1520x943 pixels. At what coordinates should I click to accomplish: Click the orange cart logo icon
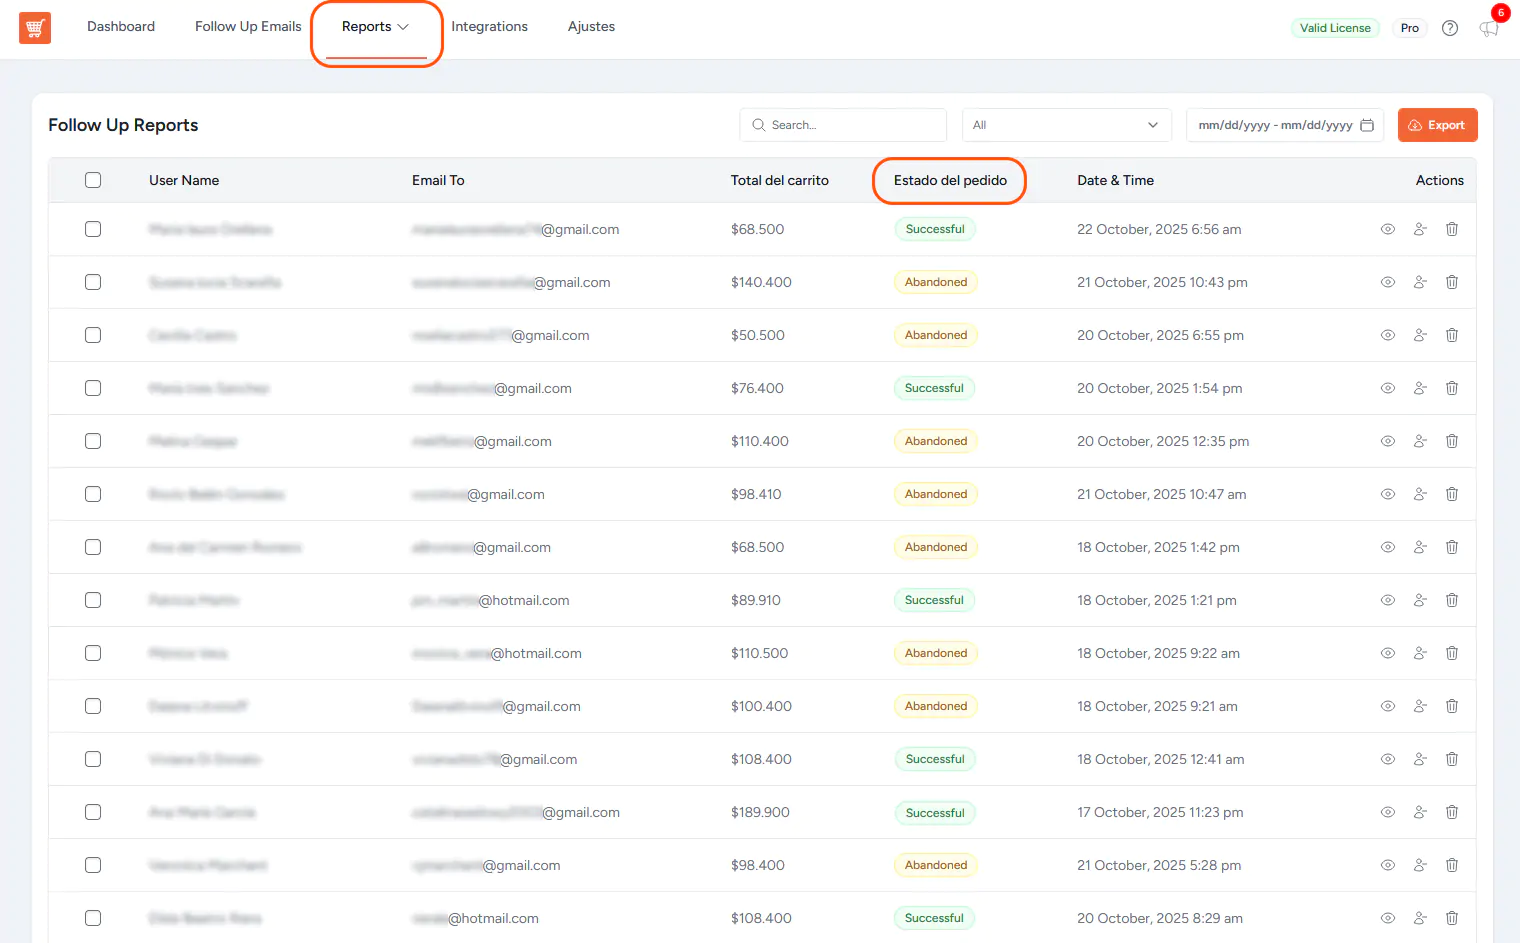35,28
